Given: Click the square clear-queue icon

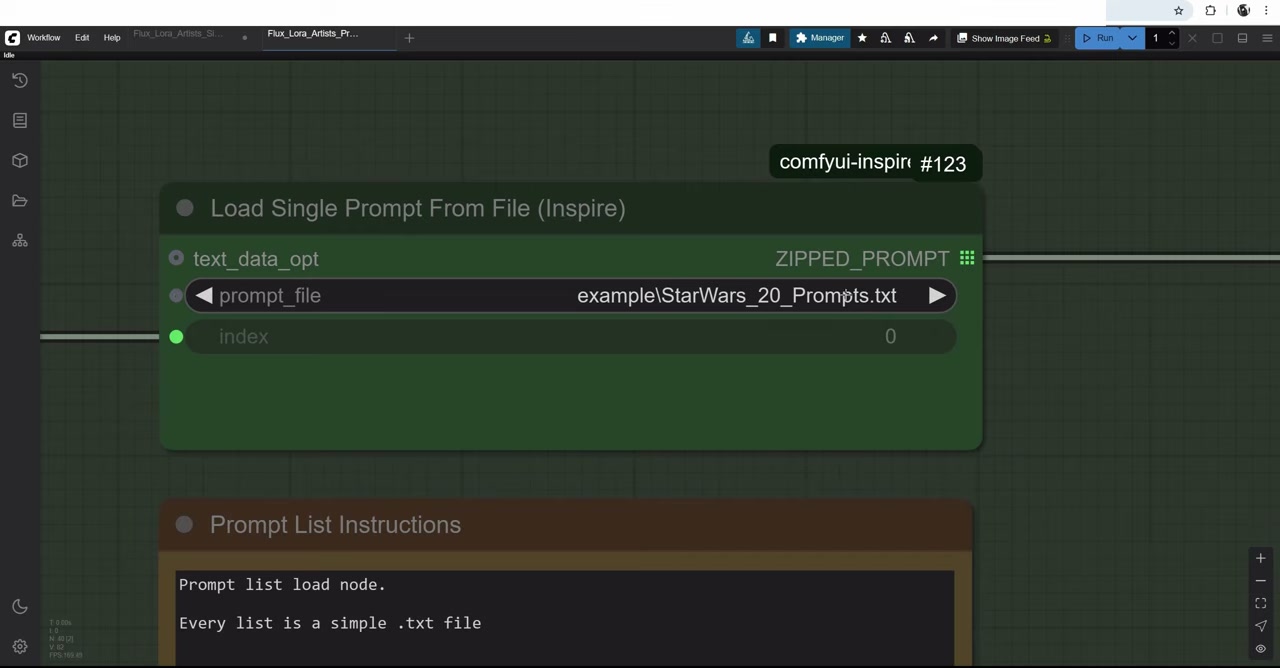Looking at the screenshot, I should click(x=1217, y=38).
